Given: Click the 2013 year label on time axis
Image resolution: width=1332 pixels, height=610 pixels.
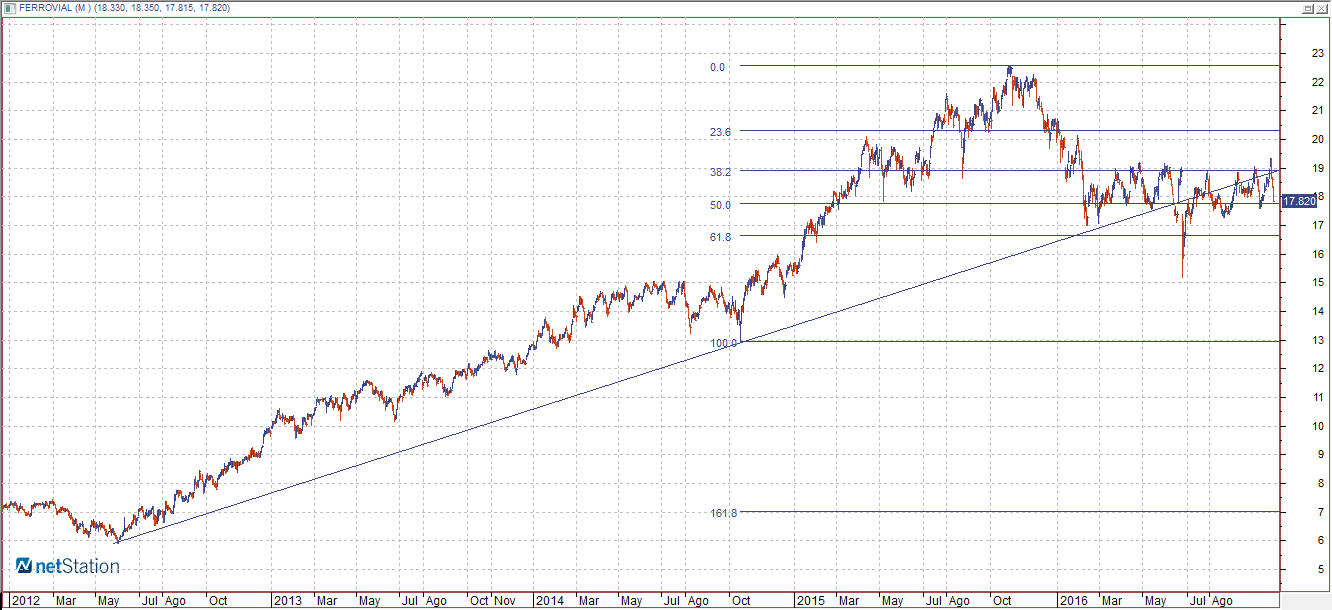Looking at the screenshot, I should [288, 601].
